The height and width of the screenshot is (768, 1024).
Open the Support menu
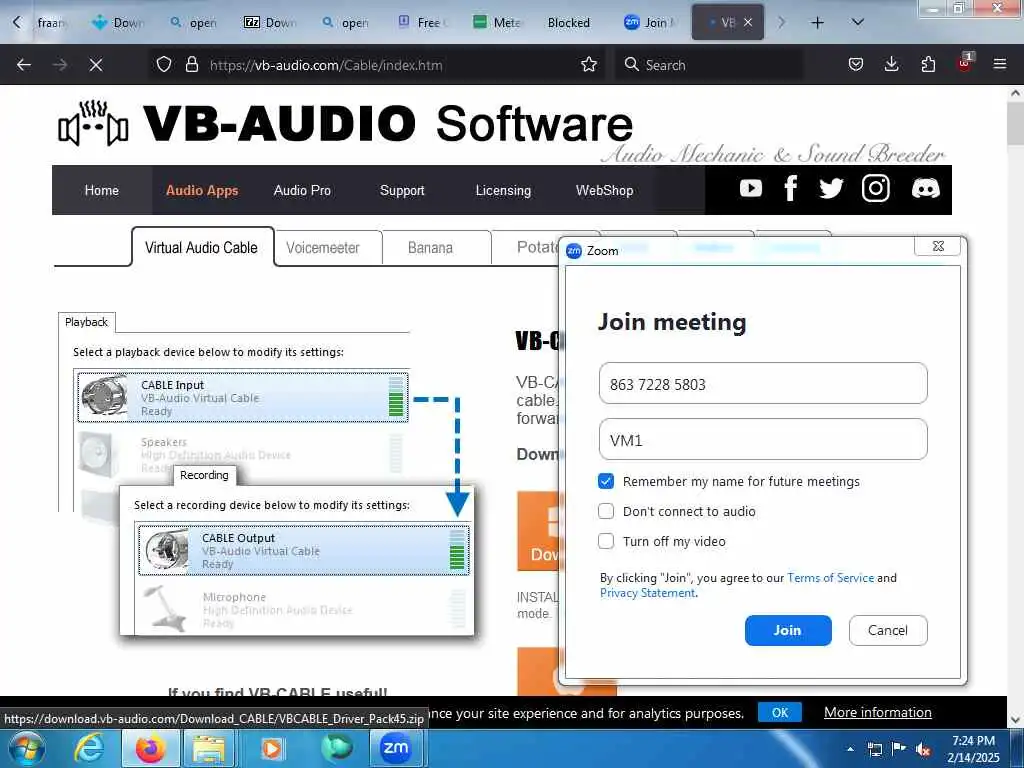402,190
